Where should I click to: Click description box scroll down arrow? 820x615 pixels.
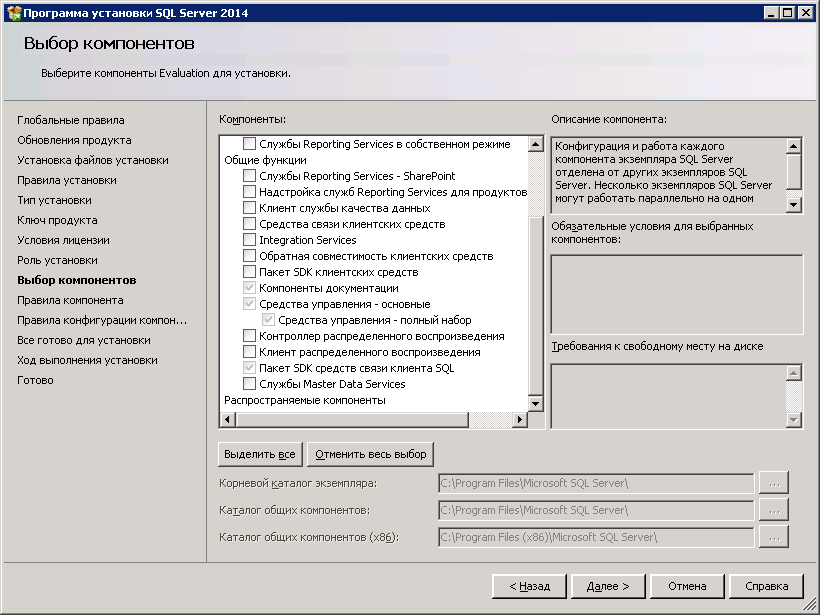pos(794,204)
